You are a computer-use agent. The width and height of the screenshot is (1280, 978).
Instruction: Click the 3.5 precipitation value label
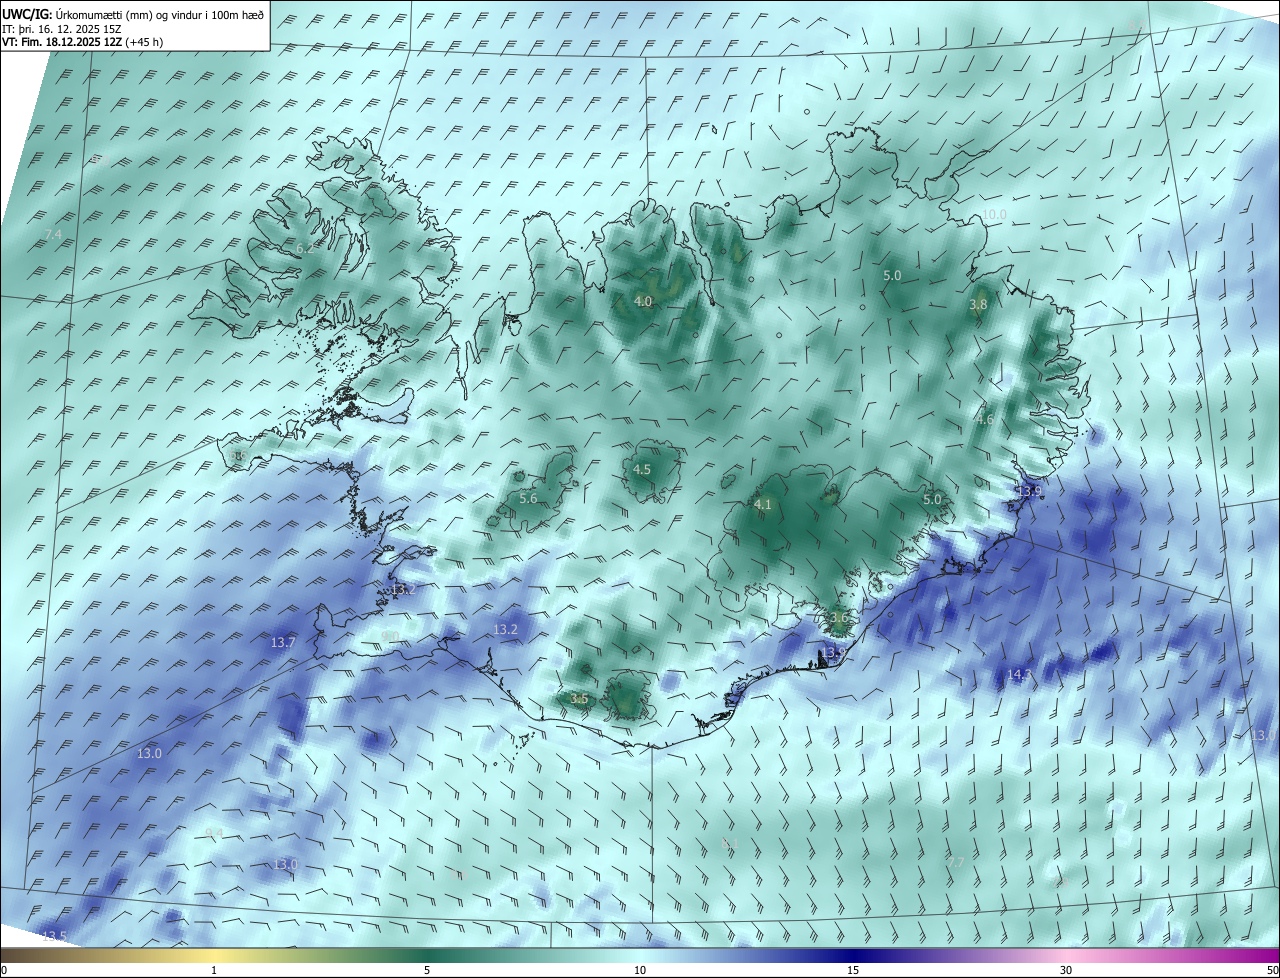pos(579,699)
